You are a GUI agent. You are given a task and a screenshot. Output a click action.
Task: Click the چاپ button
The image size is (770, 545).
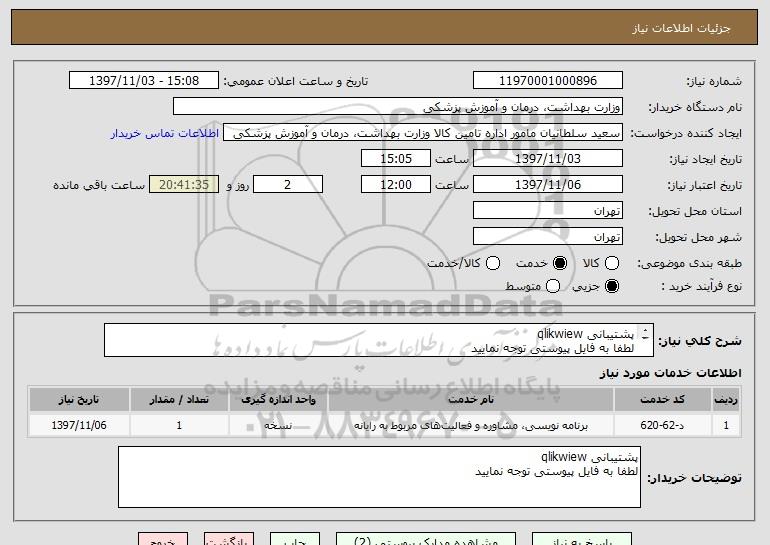(x=295, y=539)
